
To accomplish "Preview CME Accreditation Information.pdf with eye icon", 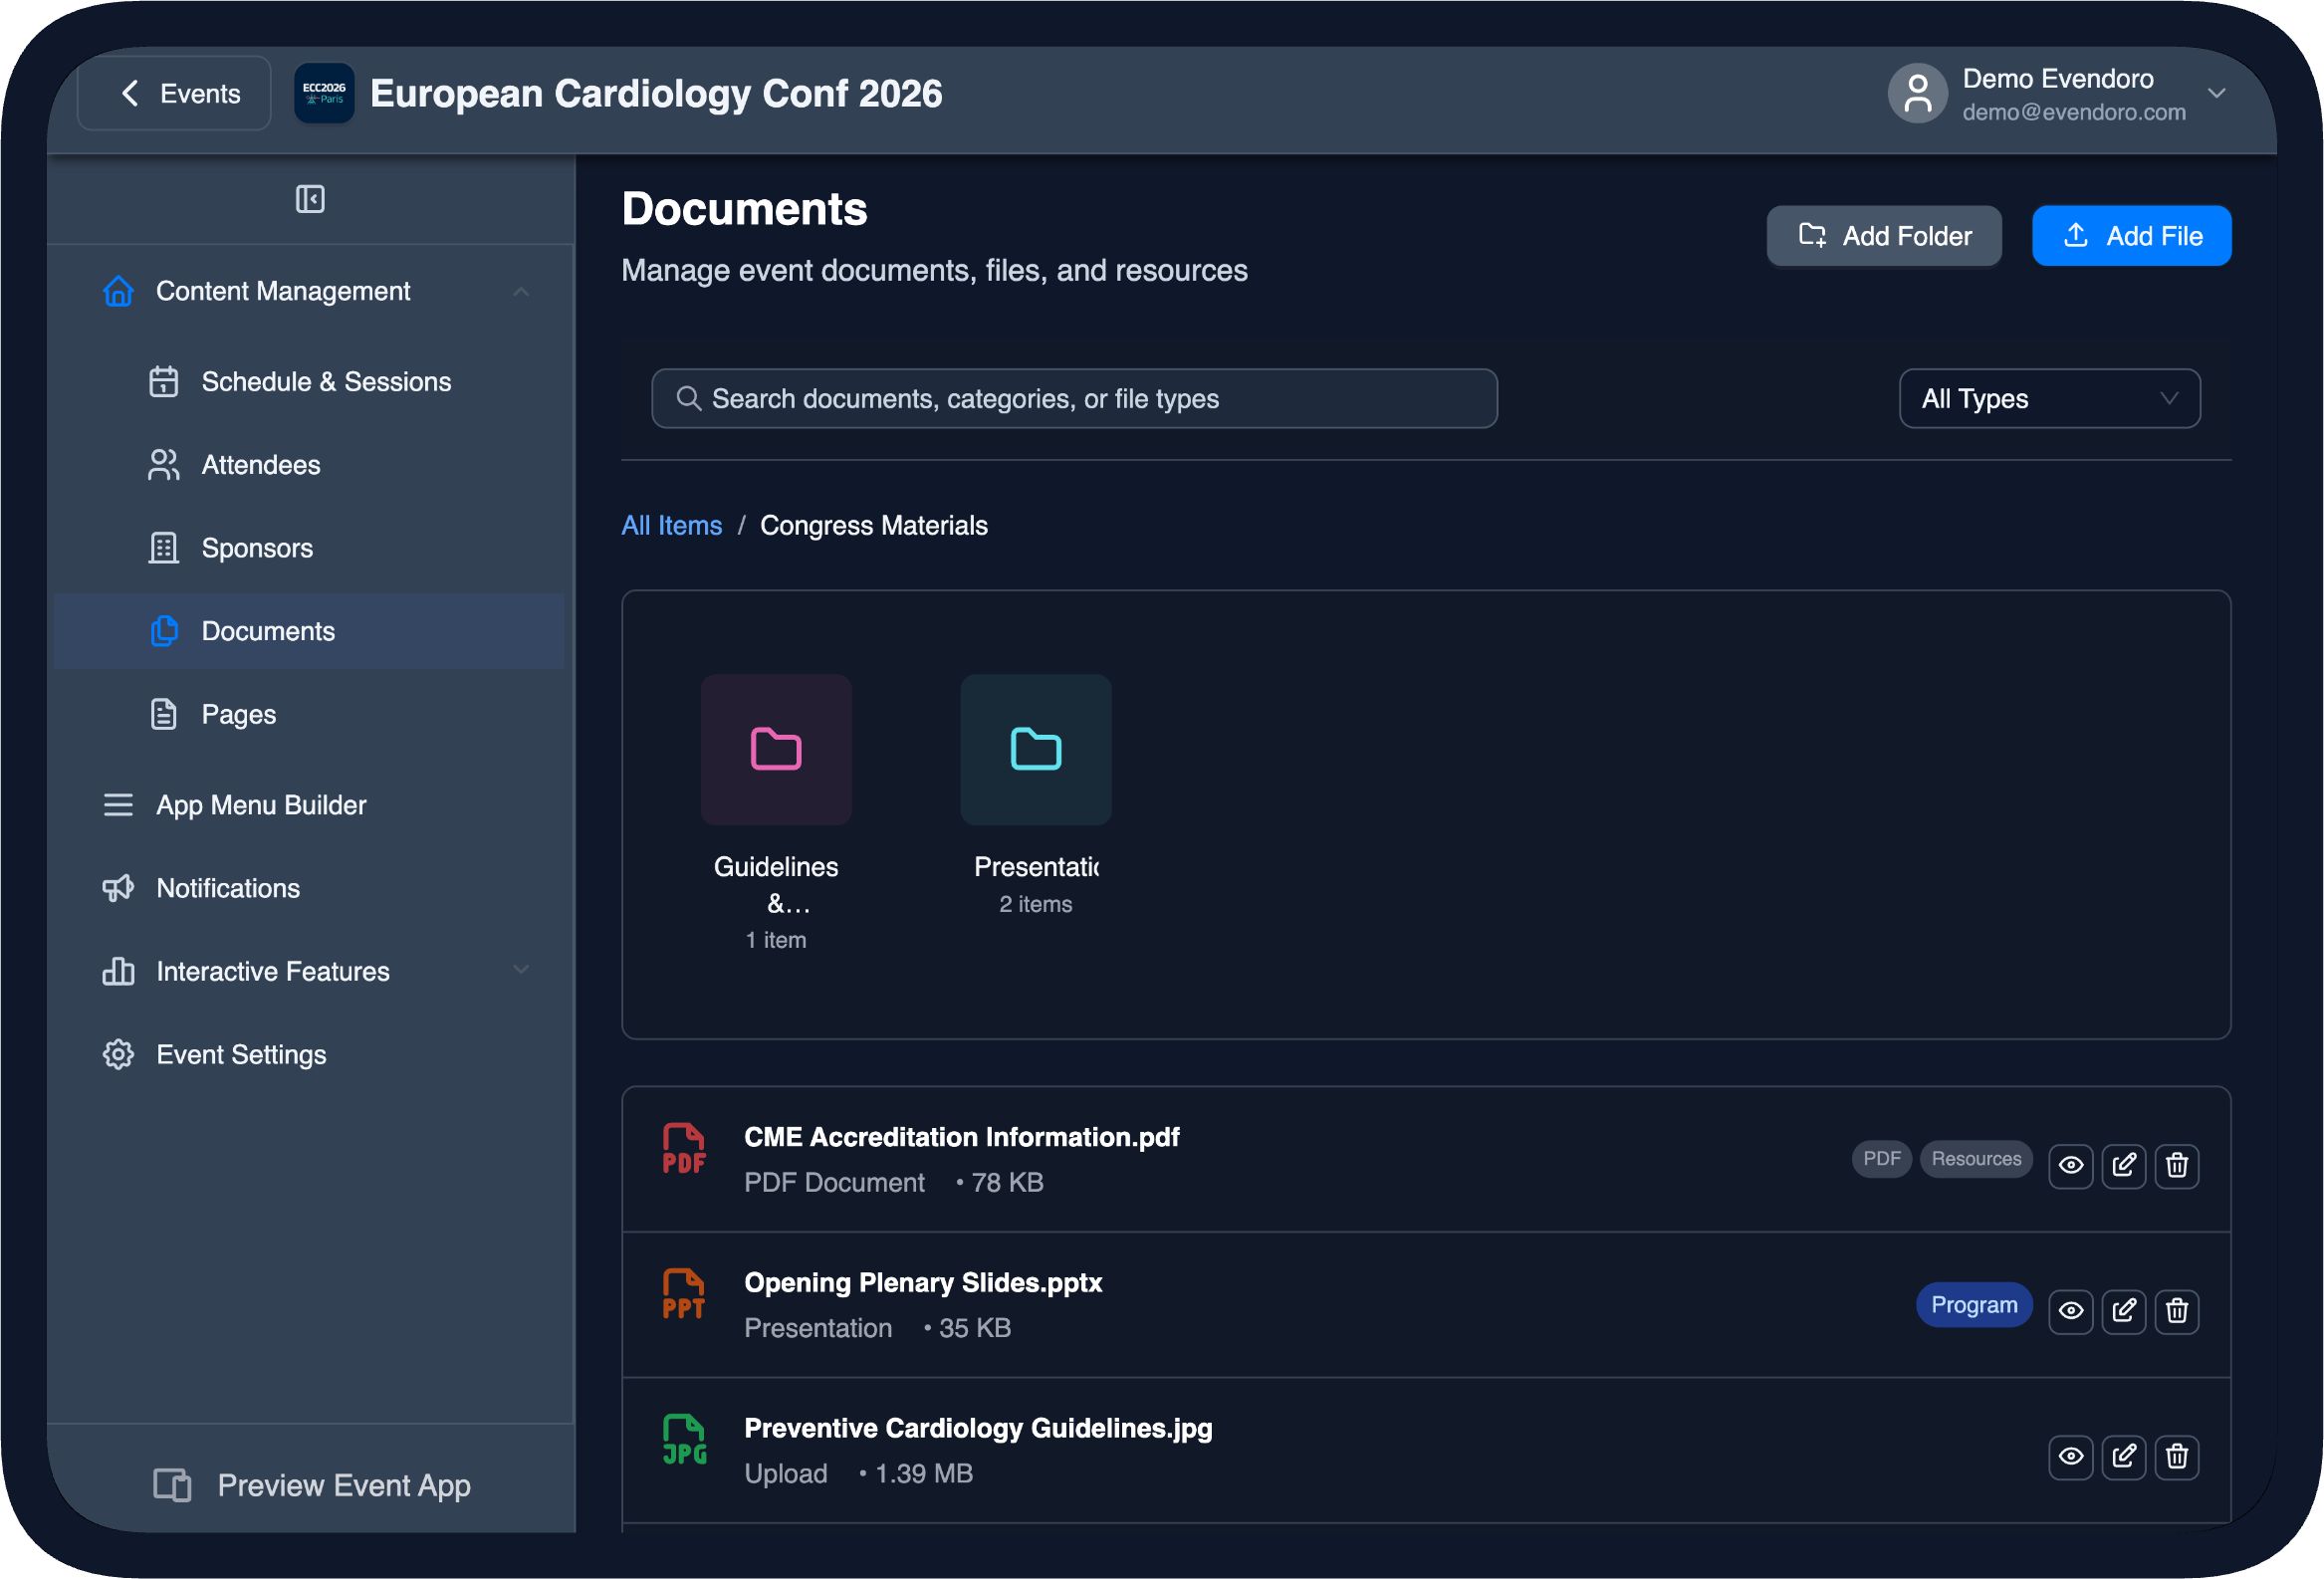I will (x=2071, y=1165).
